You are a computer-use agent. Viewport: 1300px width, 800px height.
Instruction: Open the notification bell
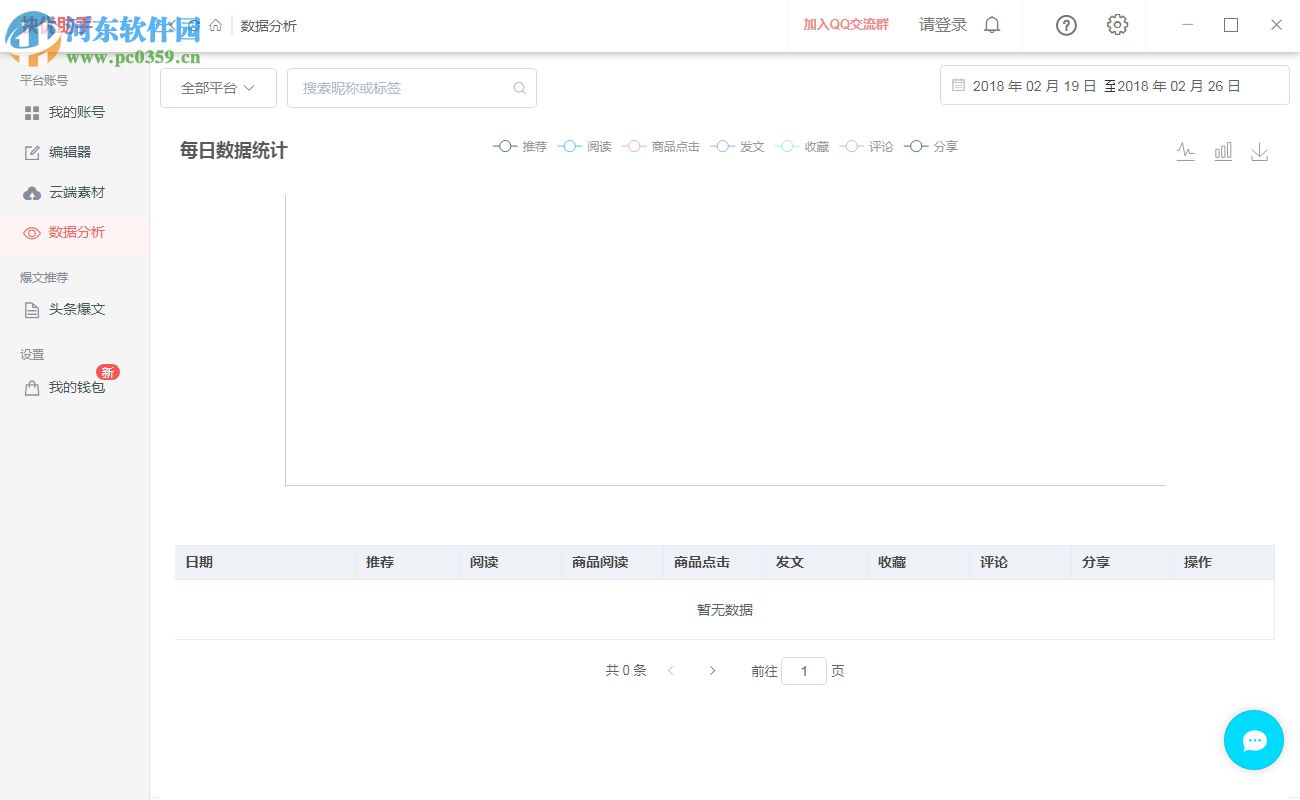(991, 24)
